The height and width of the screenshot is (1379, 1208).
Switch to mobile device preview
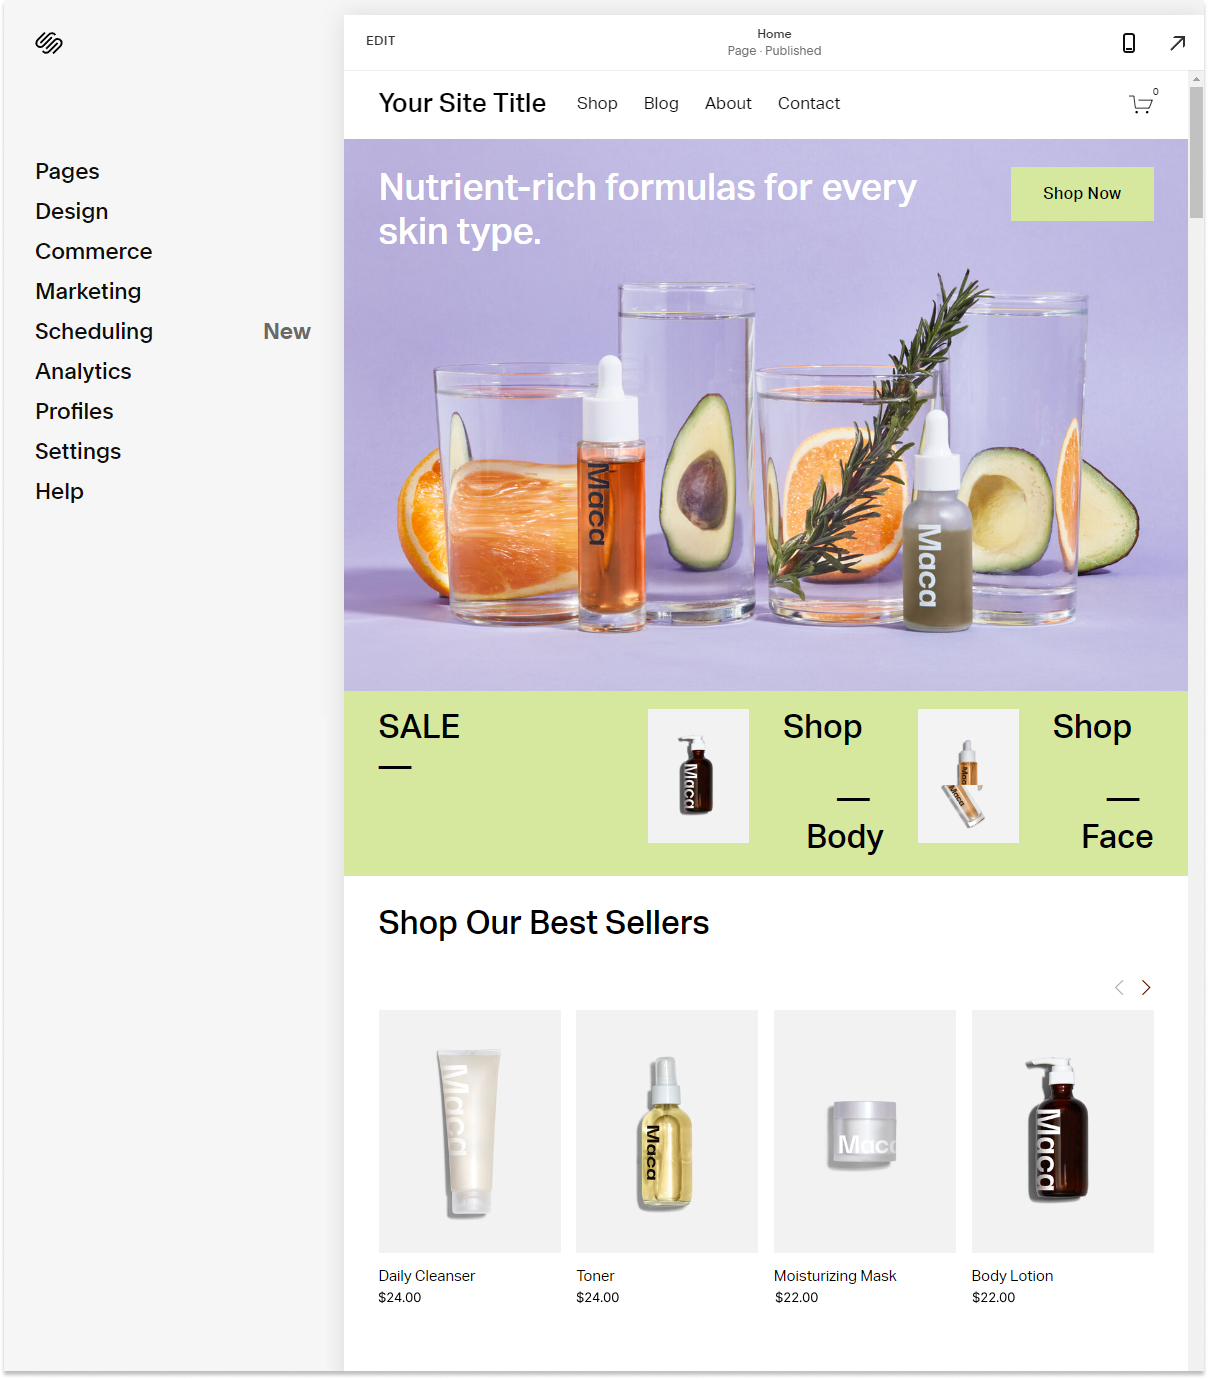click(1129, 43)
